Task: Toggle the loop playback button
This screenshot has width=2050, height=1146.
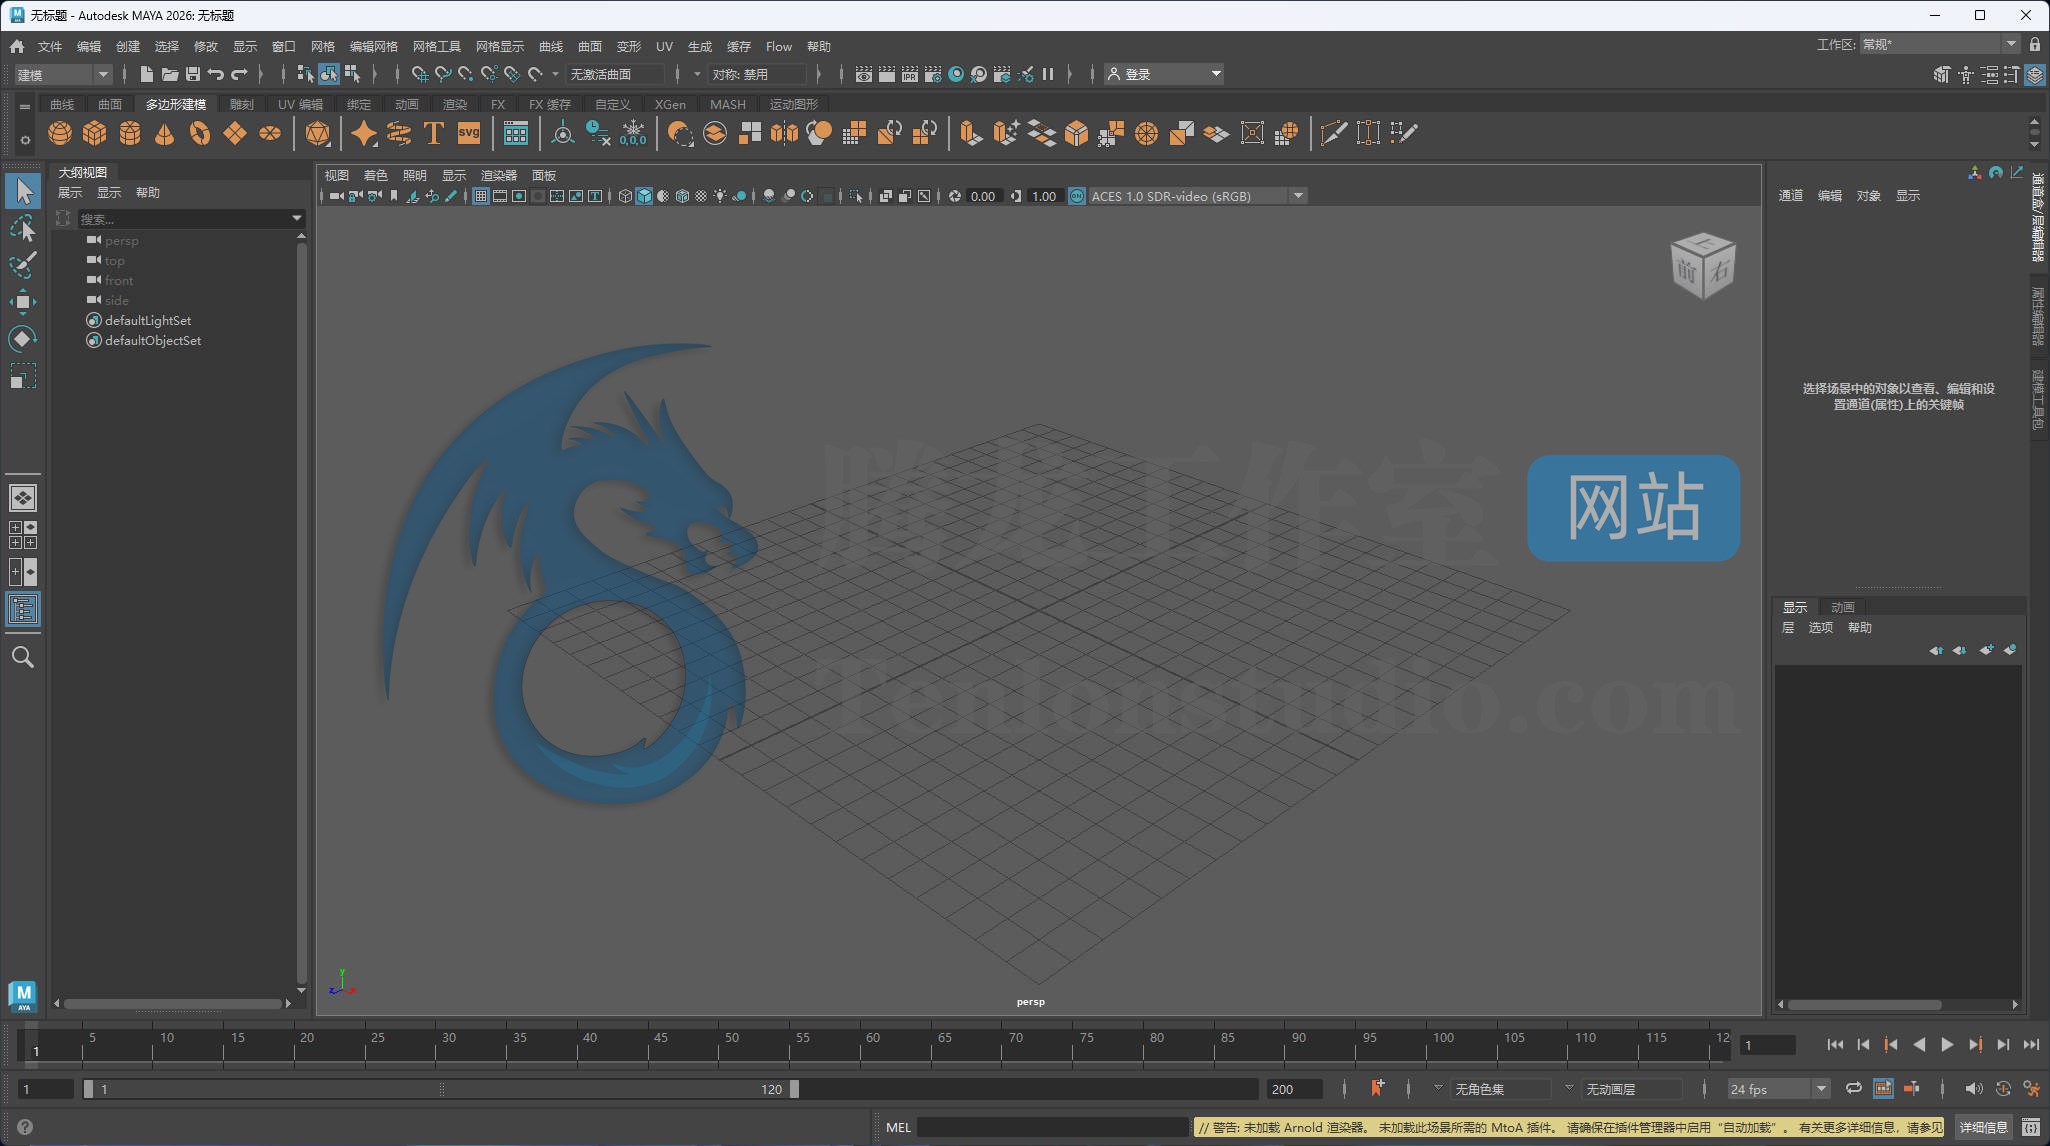Action: point(1854,1088)
